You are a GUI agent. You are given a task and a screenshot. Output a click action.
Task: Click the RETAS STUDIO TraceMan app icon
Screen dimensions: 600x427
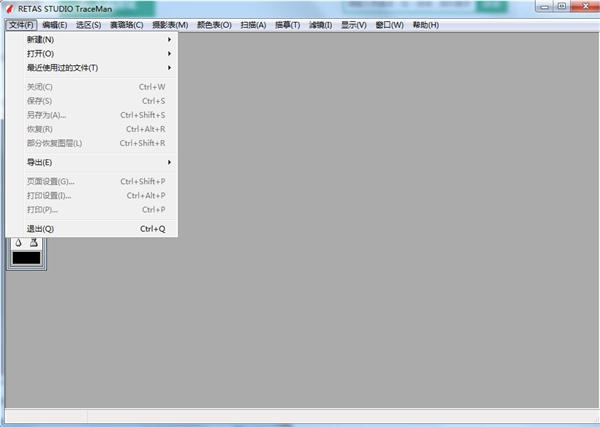click(x=9, y=7)
